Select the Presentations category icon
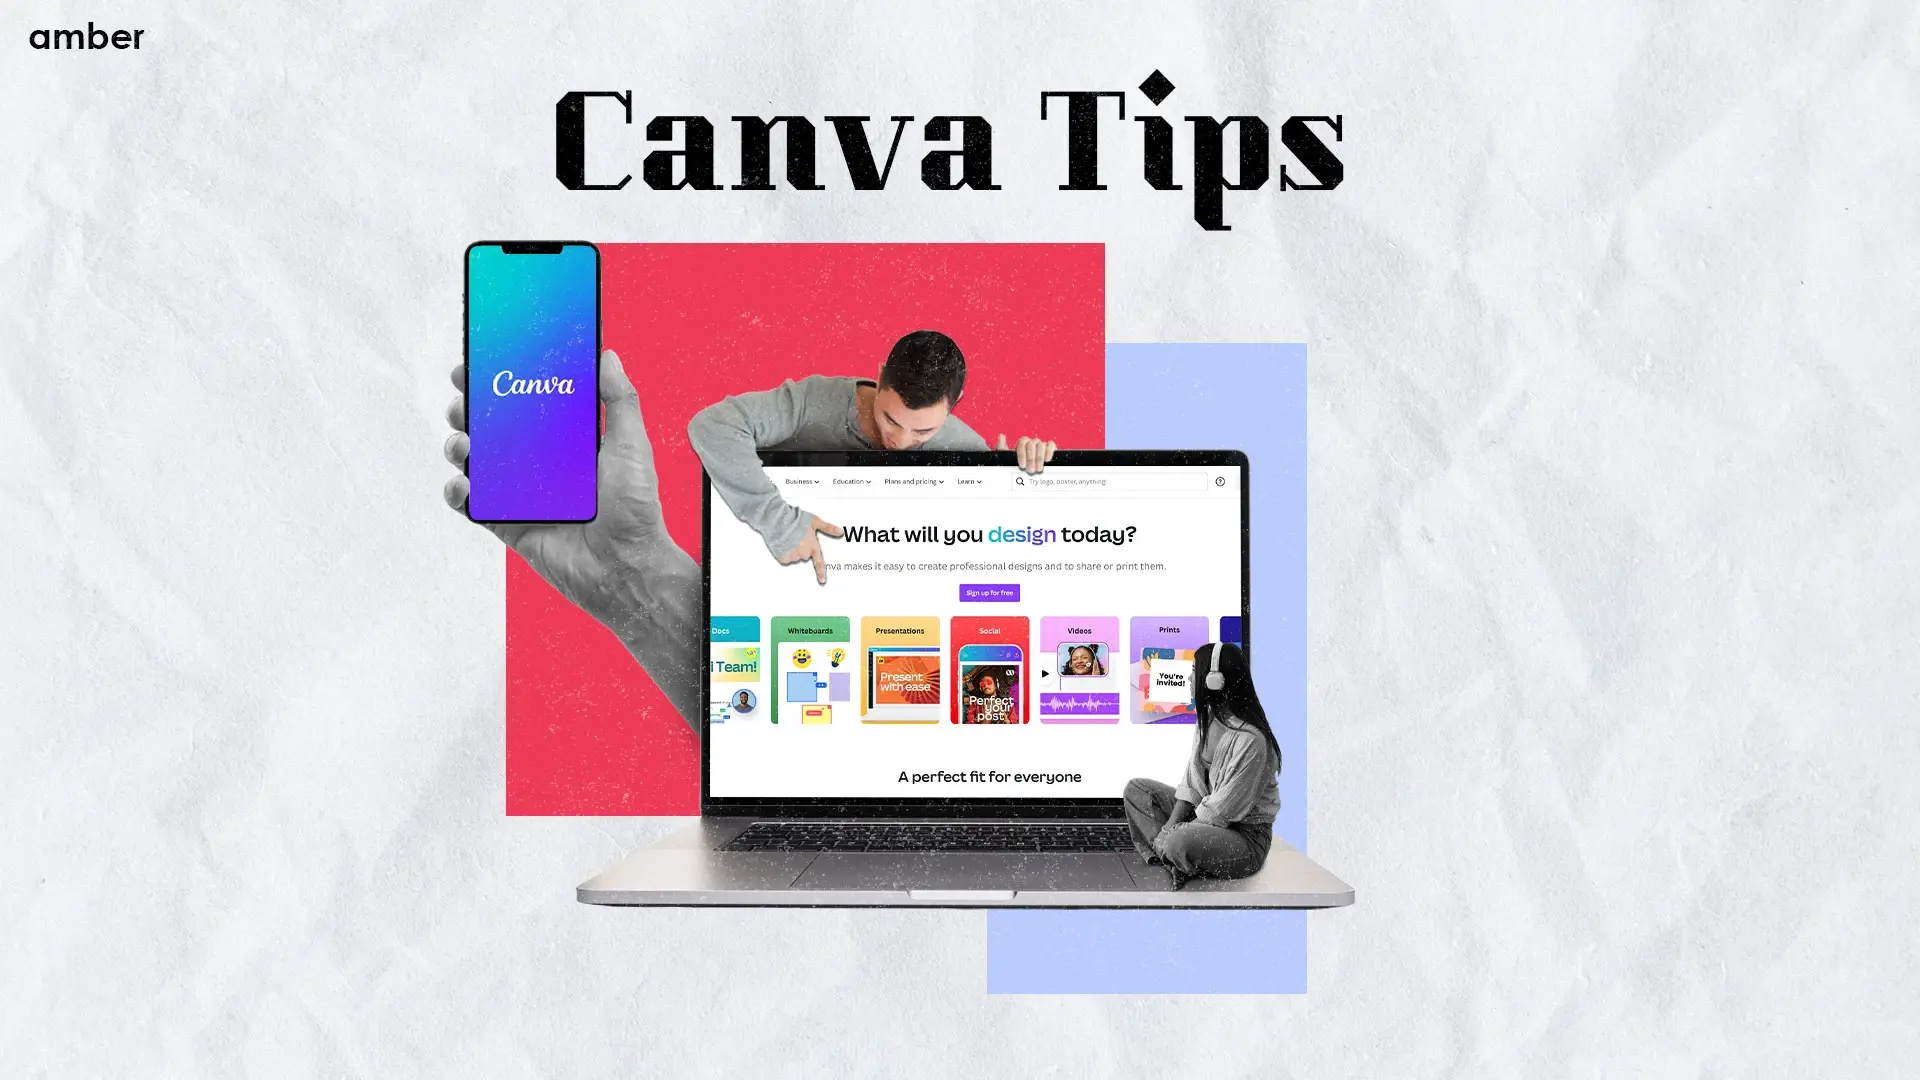Viewport: 1920px width, 1080px height. (x=899, y=670)
